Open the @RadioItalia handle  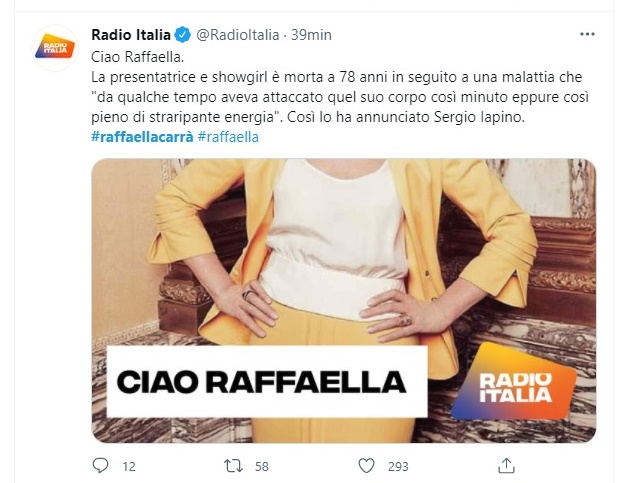tap(238, 35)
